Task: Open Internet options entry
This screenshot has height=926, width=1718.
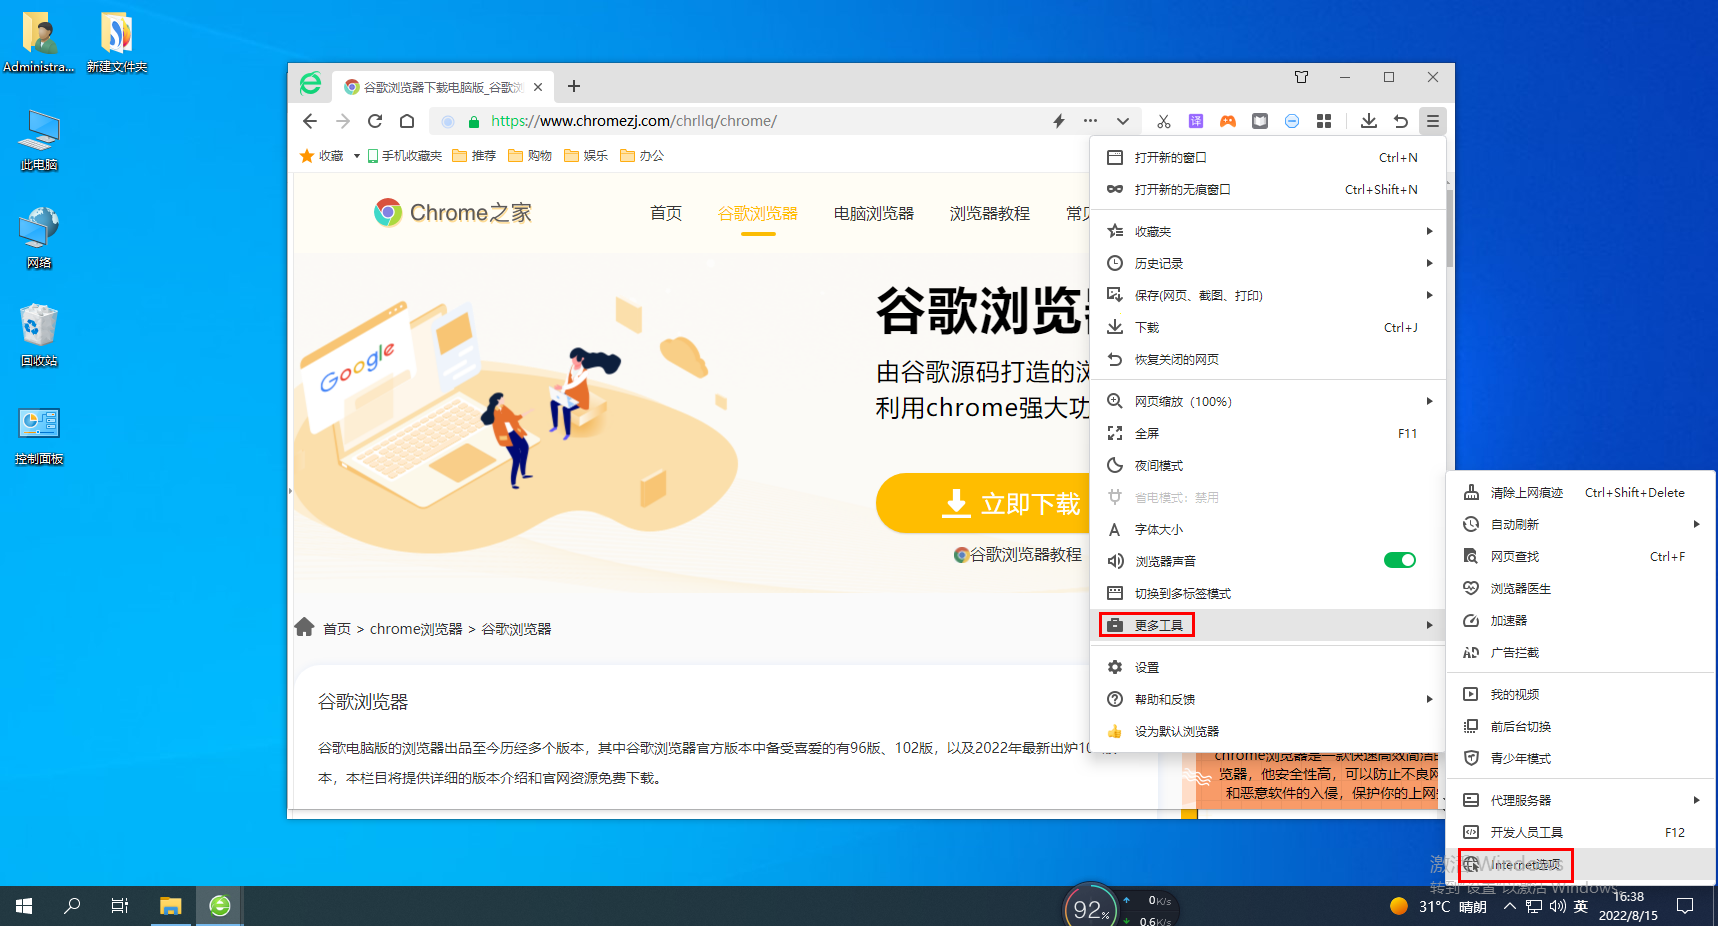Action: 1581,864
